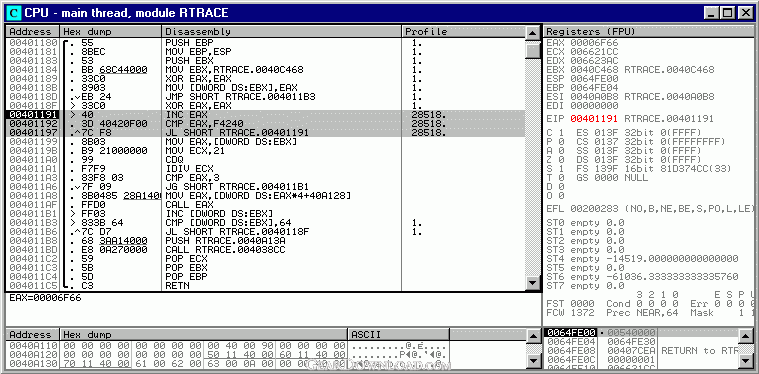This screenshot has height=374, width=759.
Task: Click the Hex dump header in memory dump pane
Action: (x=204, y=335)
